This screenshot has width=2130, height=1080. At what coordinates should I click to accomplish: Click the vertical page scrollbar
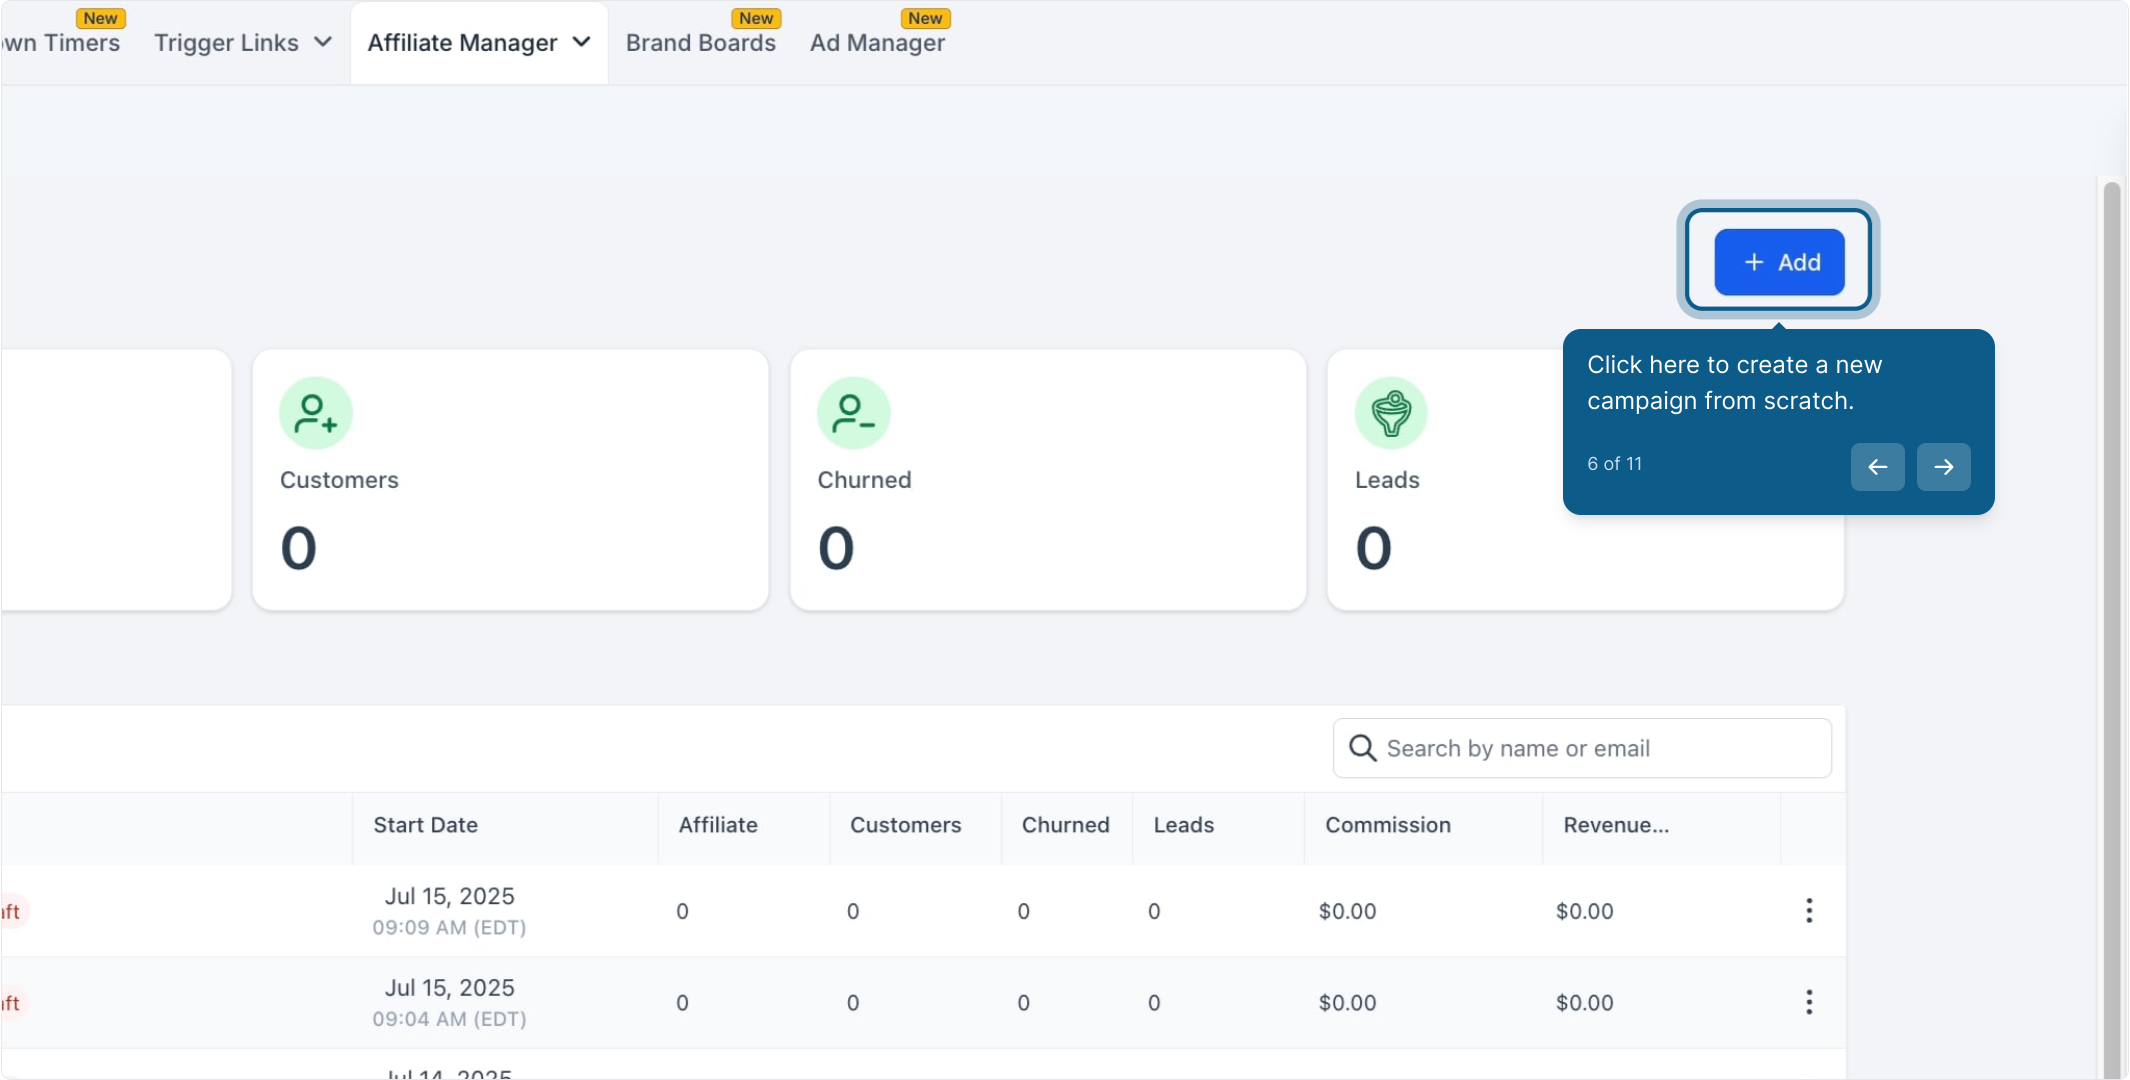tap(2111, 628)
